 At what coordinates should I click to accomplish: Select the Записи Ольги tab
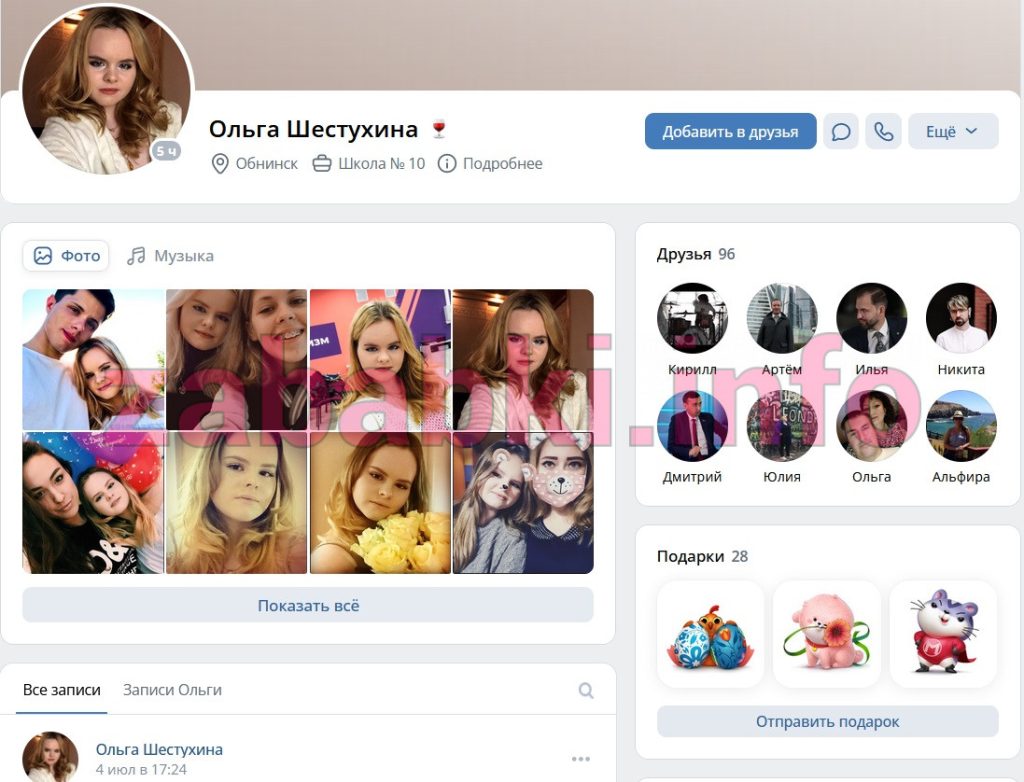tap(172, 690)
